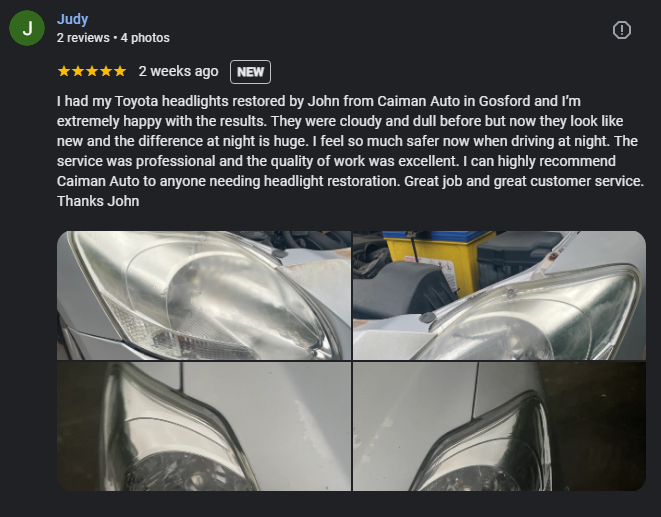Image resolution: width=661 pixels, height=517 pixels.
Task: Open the top-right photo with yellow battery
Action: 500,295
